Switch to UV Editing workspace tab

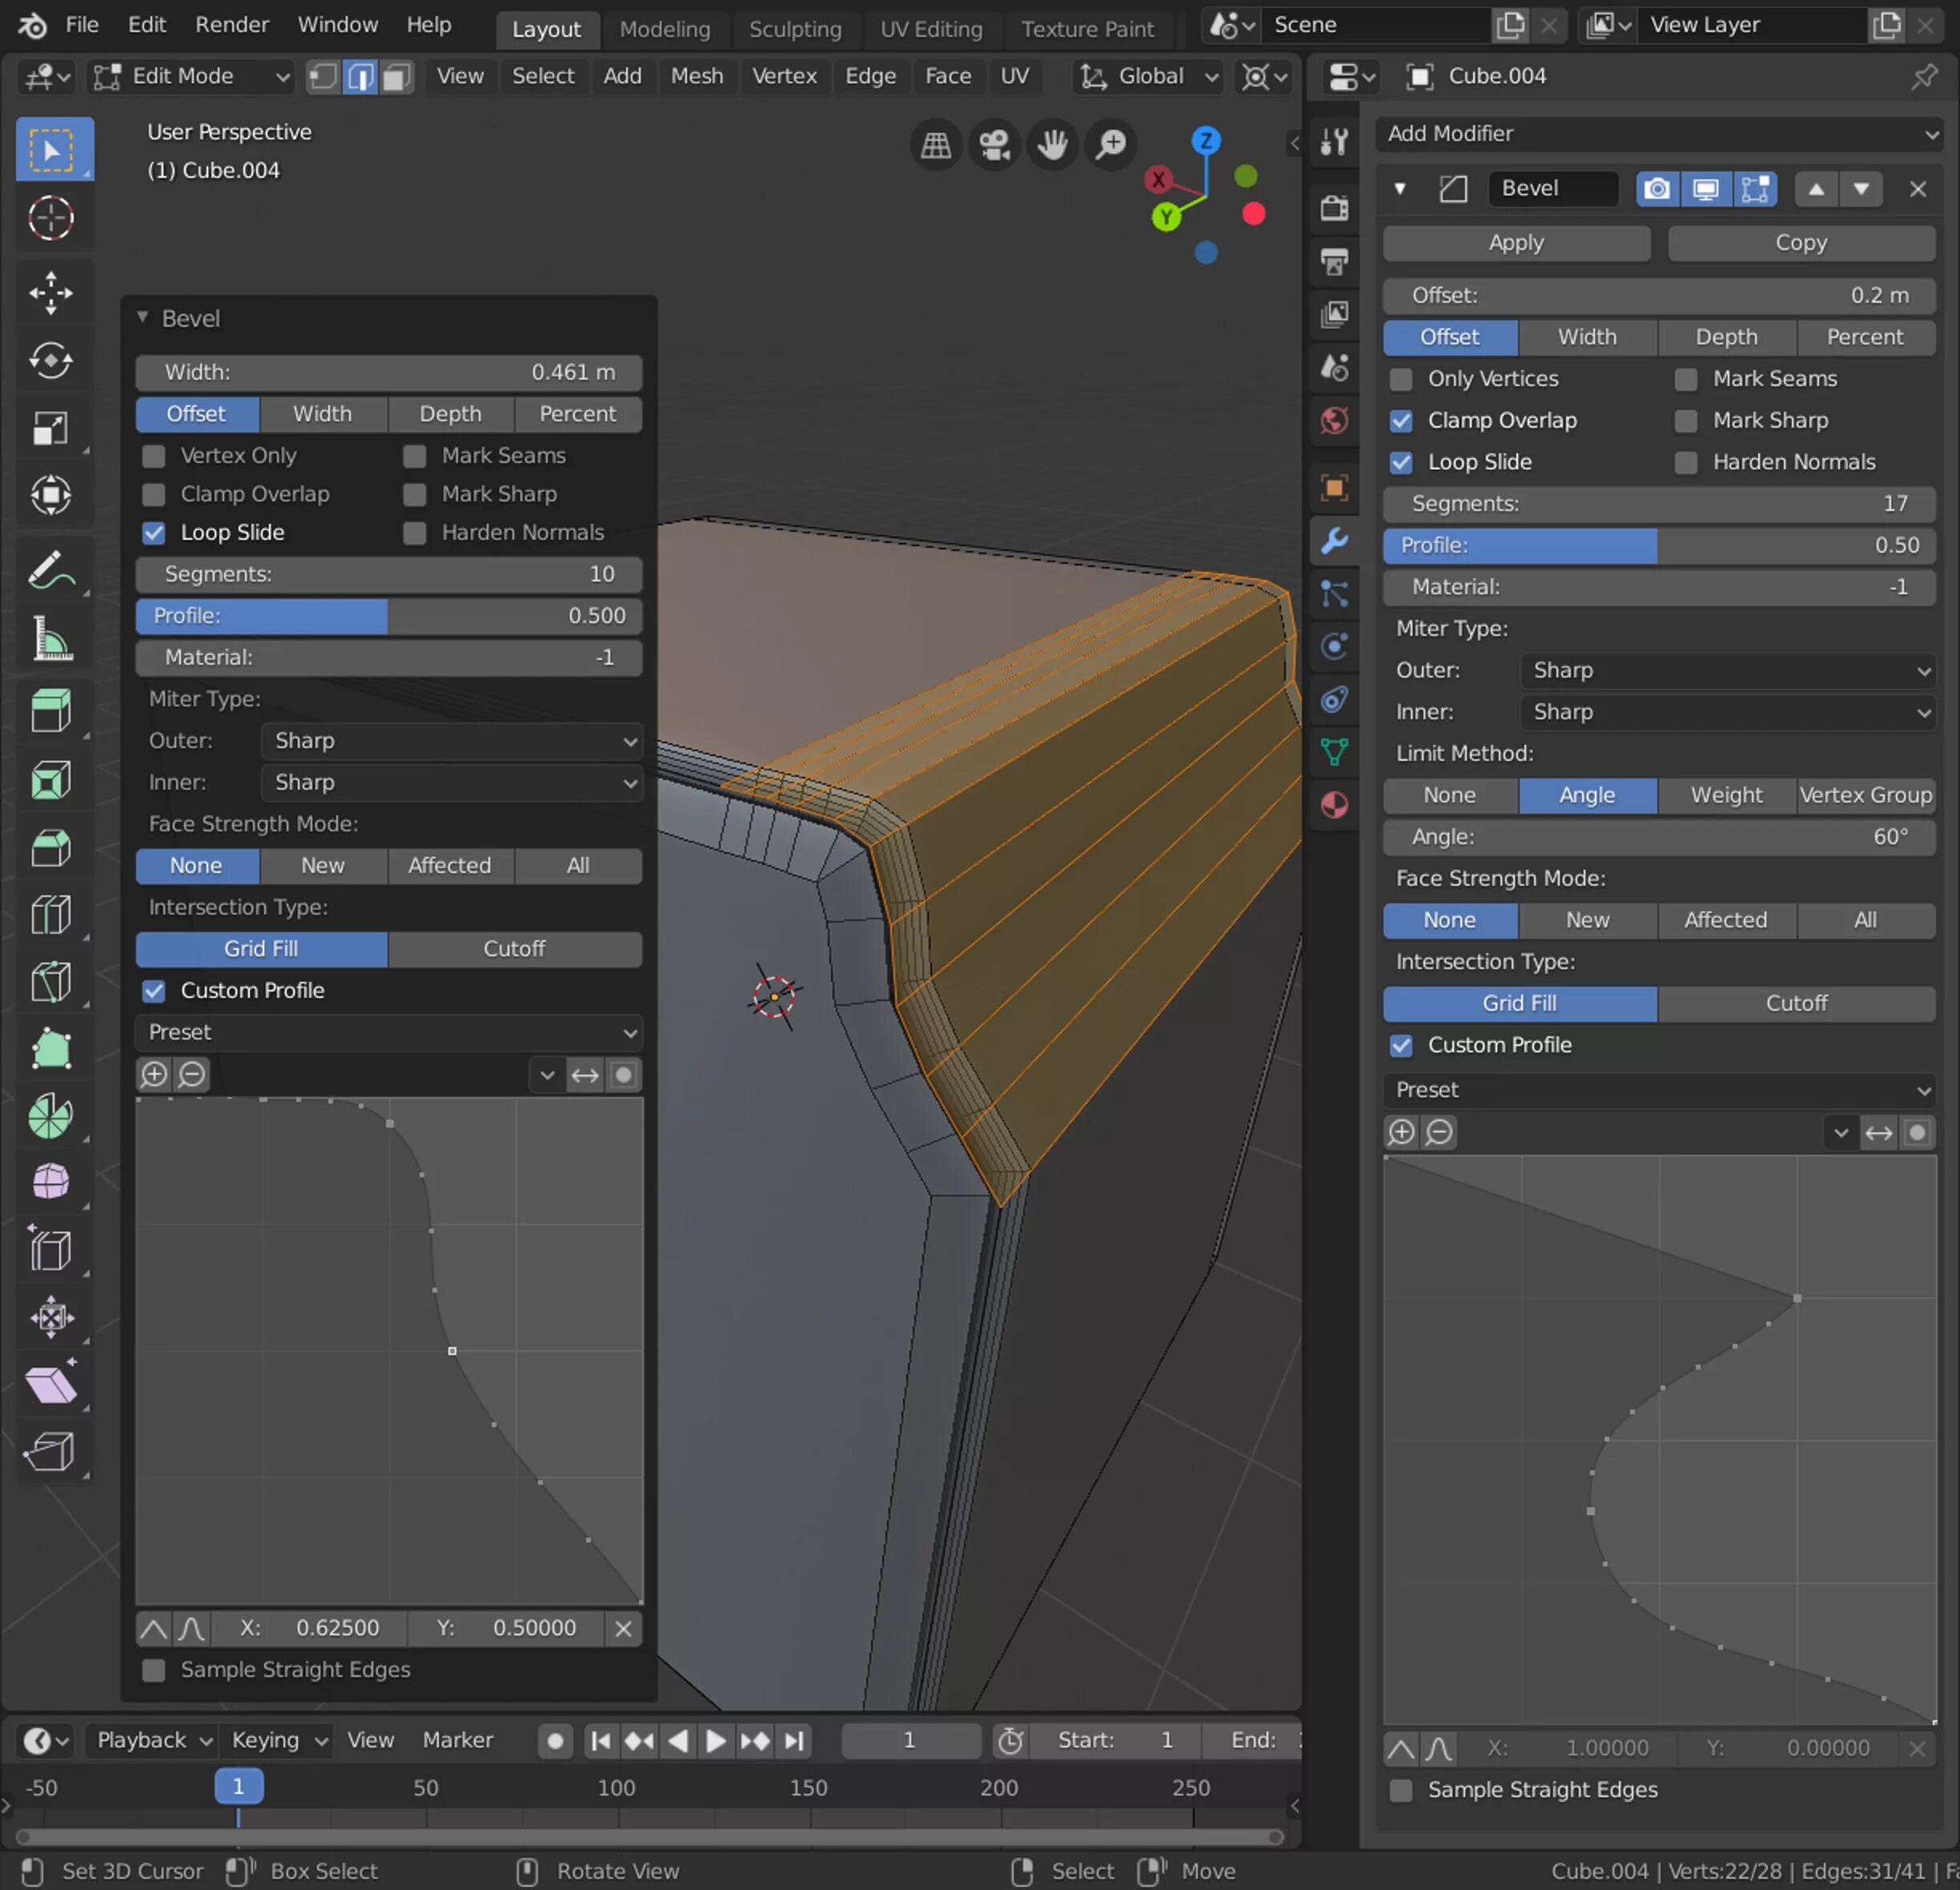pos(931,29)
